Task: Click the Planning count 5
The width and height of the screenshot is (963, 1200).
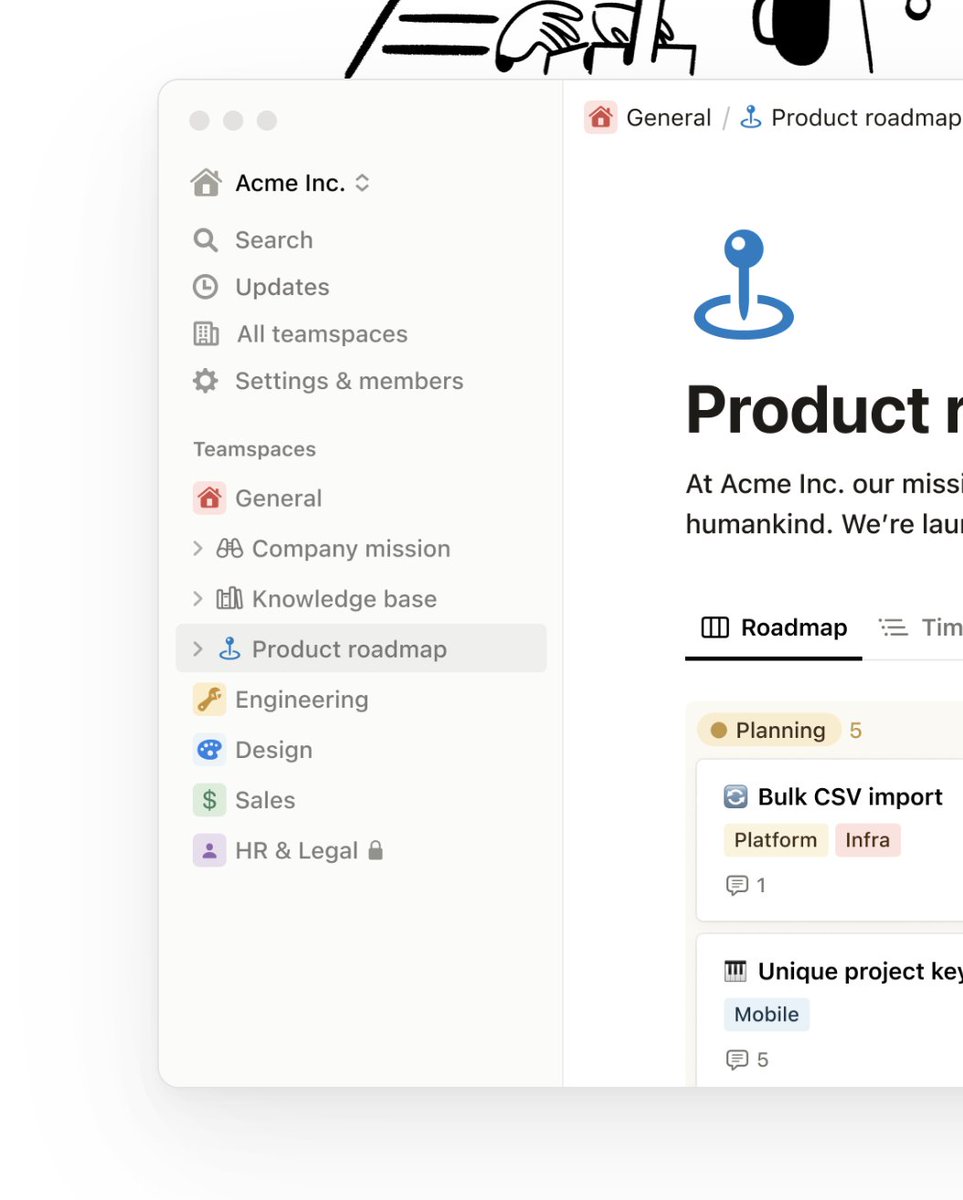Action: click(856, 730)
